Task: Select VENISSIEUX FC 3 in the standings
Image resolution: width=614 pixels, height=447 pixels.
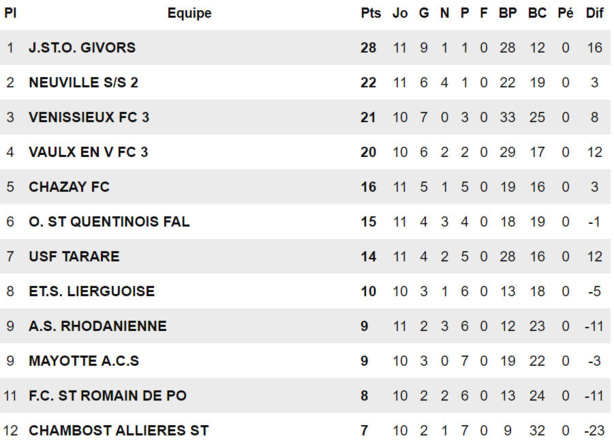Action: 89,118
